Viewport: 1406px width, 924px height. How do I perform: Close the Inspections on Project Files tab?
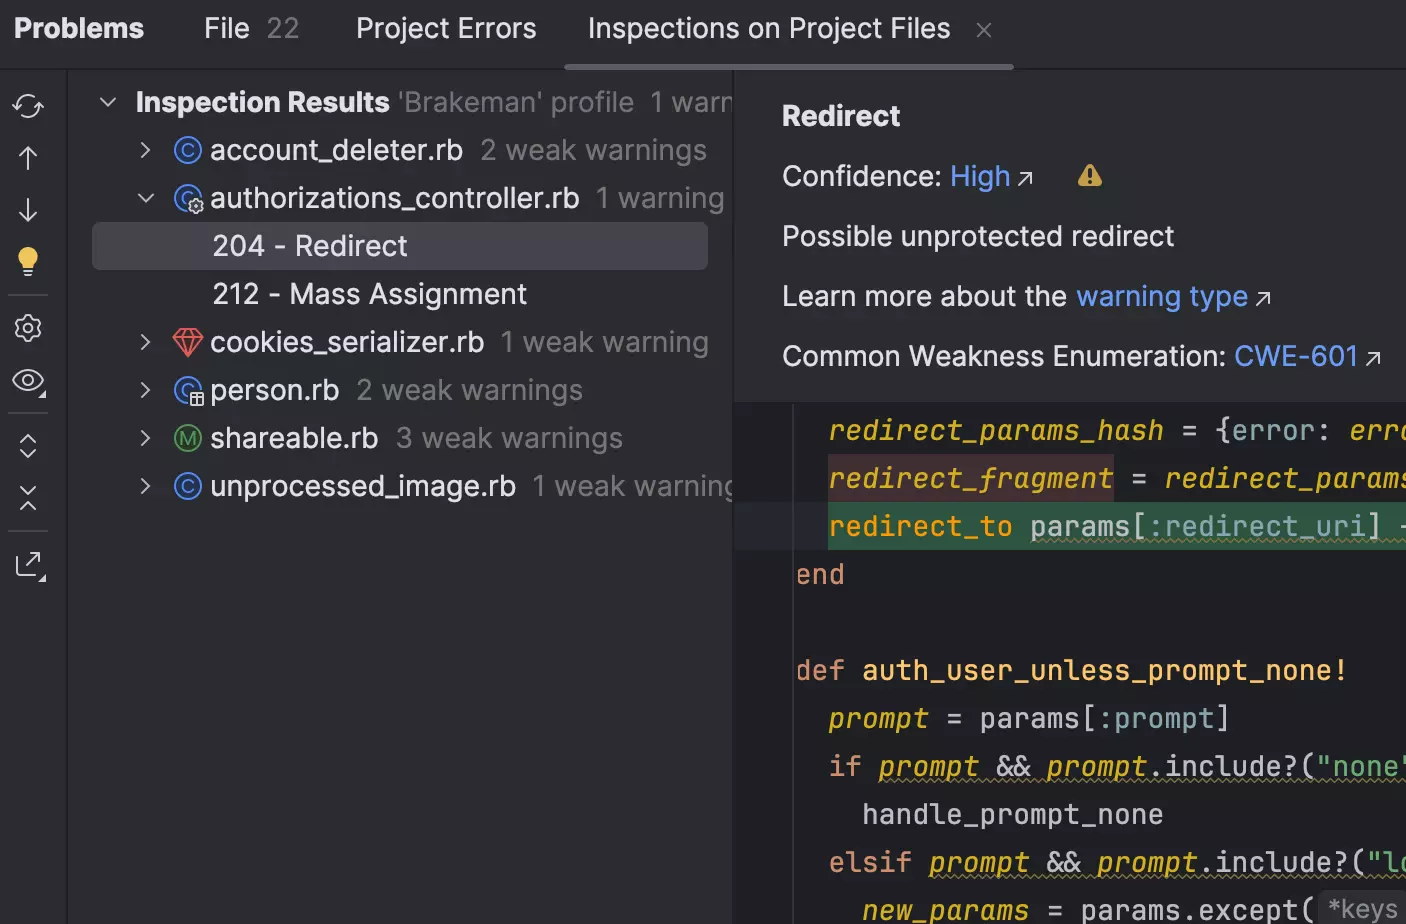pyautogui.click(x=984, y=30)
